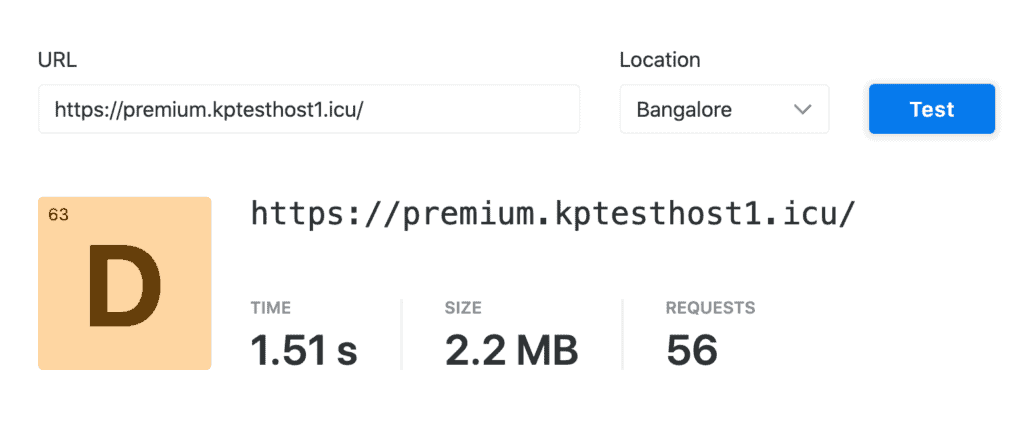Click the 1.51 s load time value
The image size is (1024, 429).
coord(303,351)
